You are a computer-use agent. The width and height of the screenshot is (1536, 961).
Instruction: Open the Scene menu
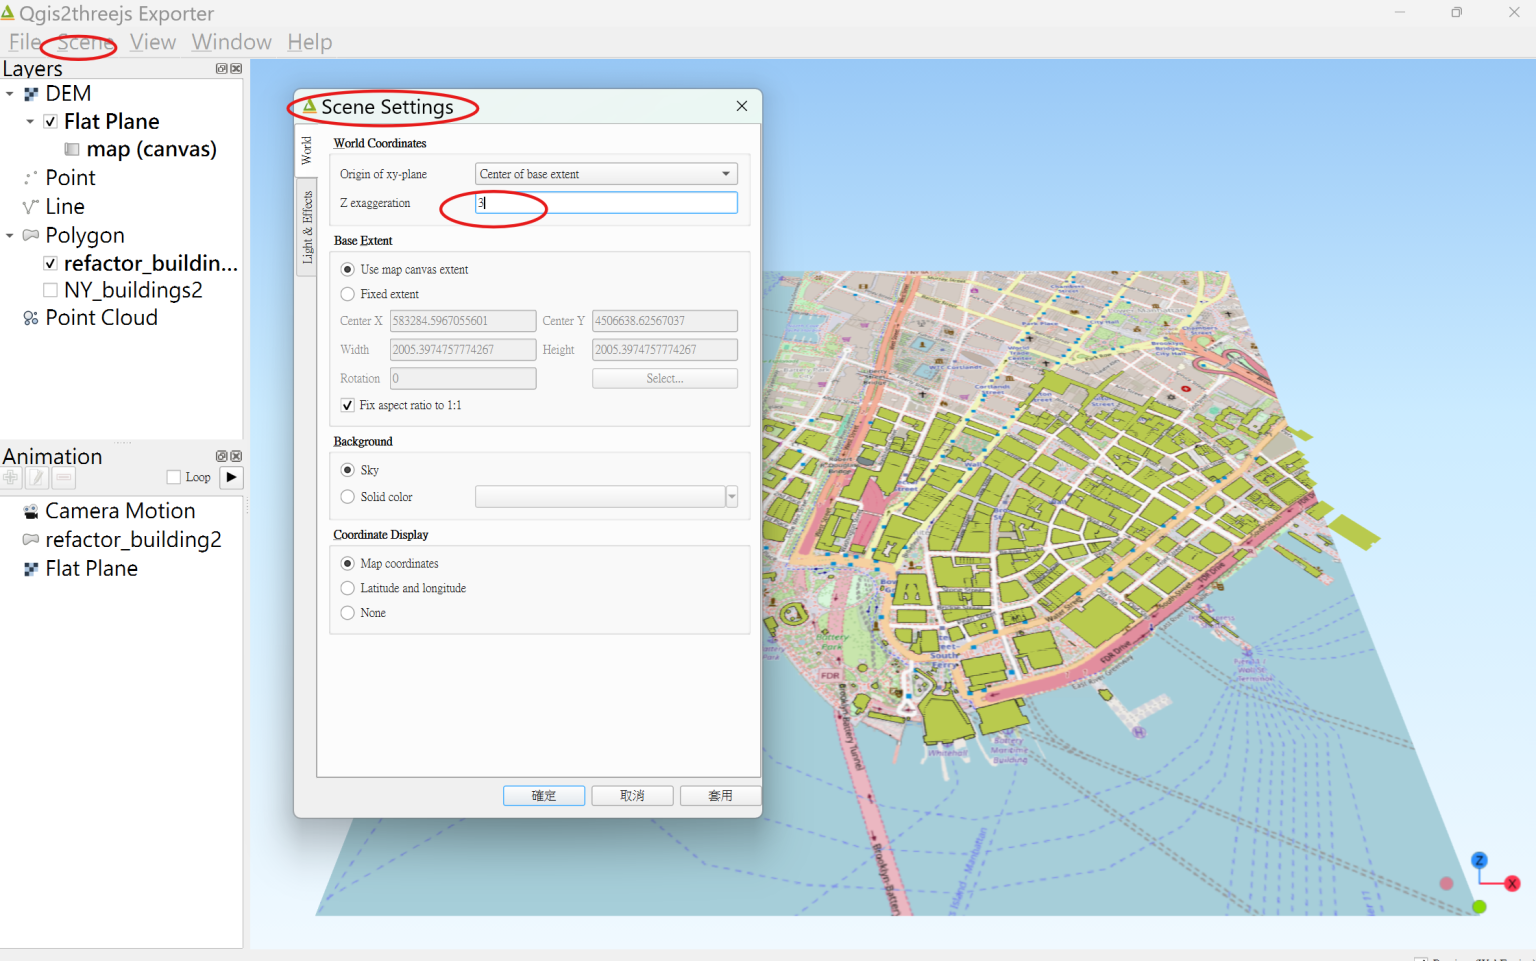coord(83,42)
